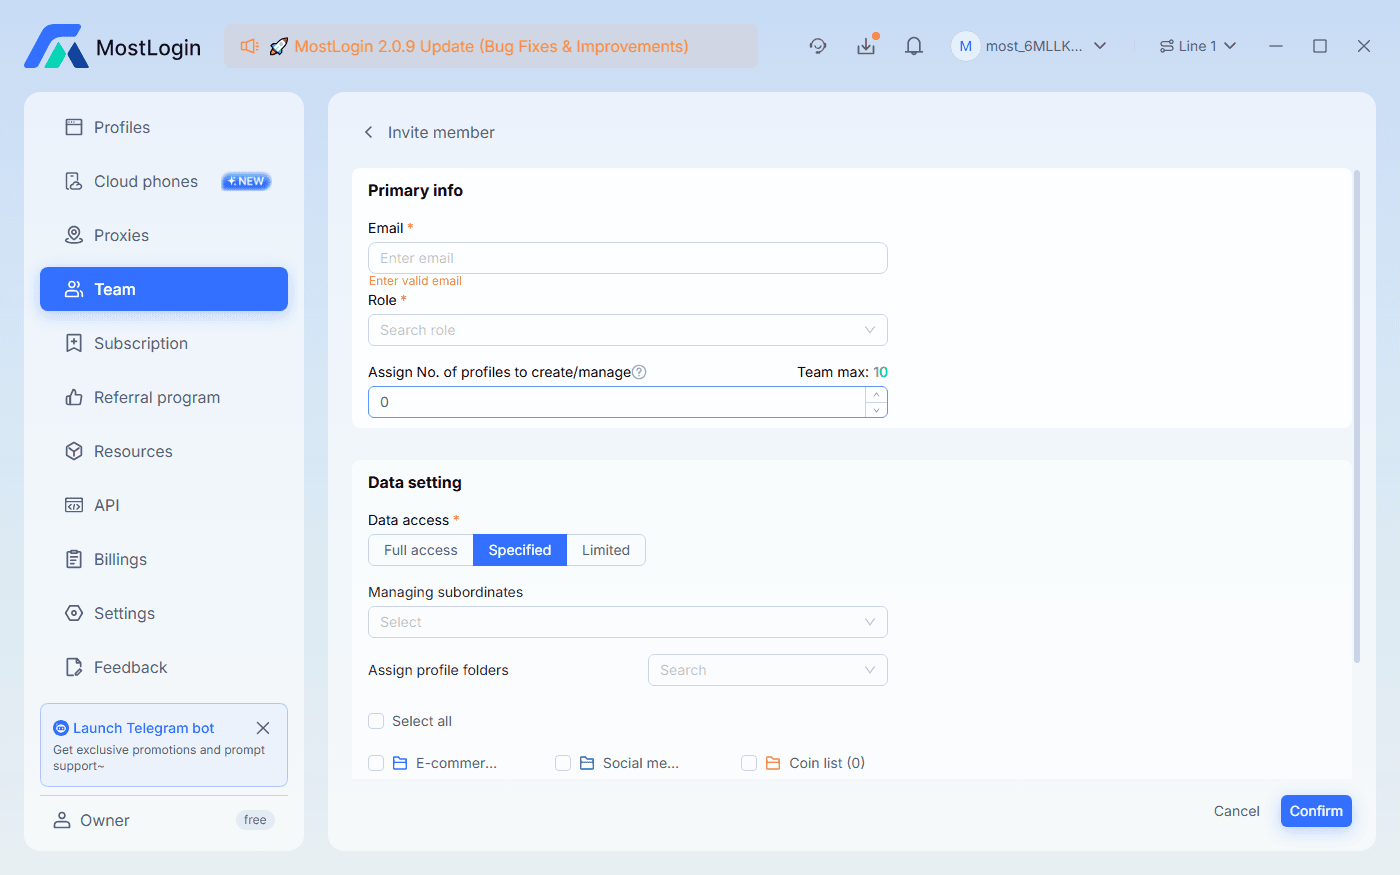Confirm the member invitation
Viewport: 1400px width, 875px height.
1316,811
